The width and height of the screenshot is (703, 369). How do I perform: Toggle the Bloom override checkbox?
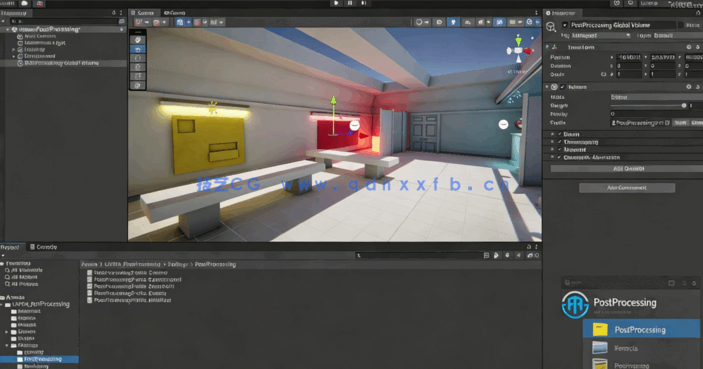click(559, 134)
